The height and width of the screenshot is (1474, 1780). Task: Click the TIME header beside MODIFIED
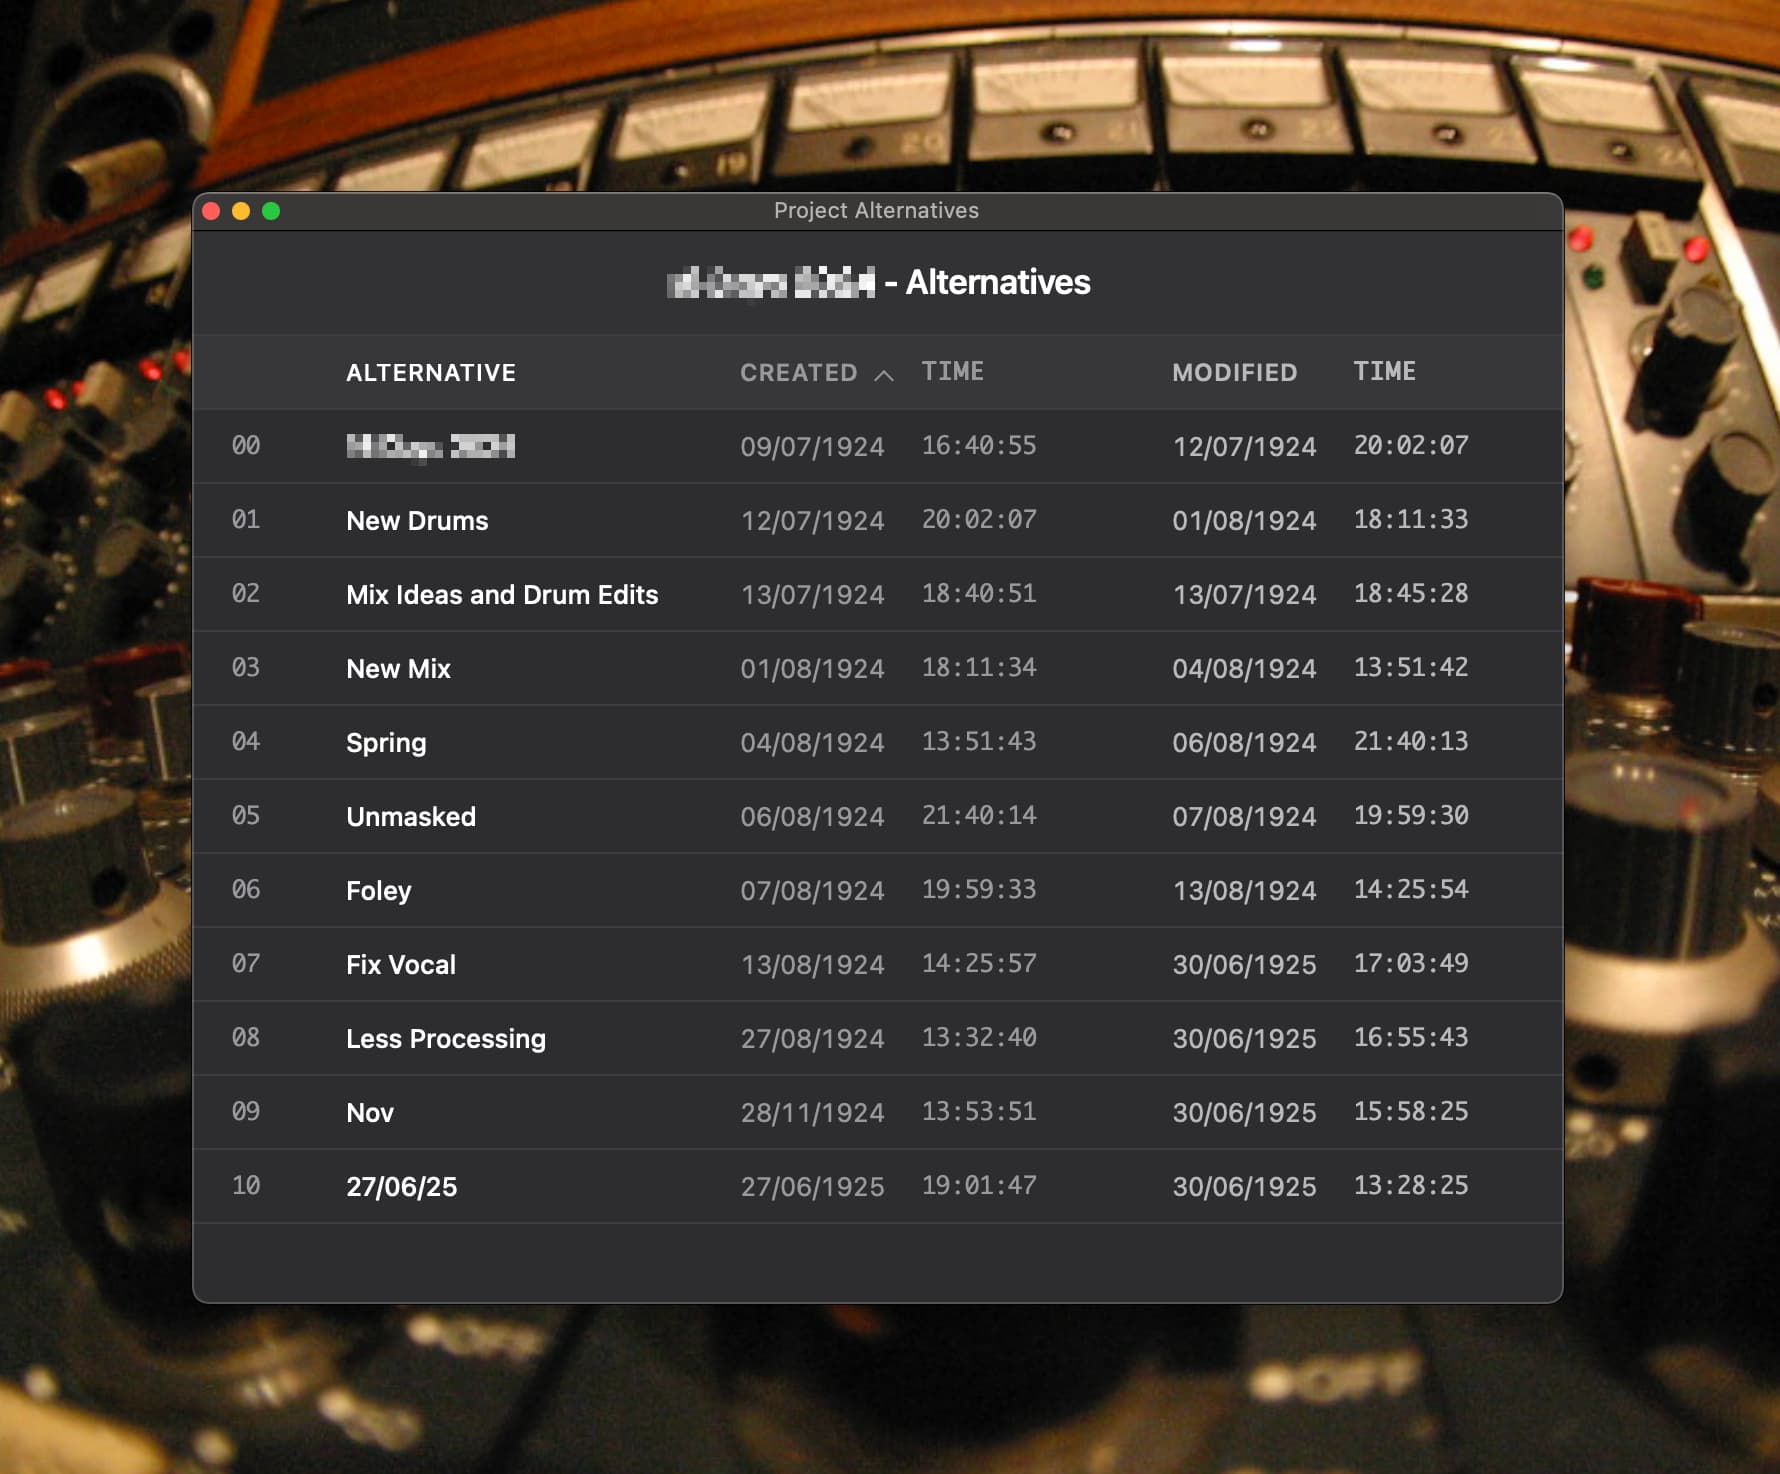(x=1384, y=372)
